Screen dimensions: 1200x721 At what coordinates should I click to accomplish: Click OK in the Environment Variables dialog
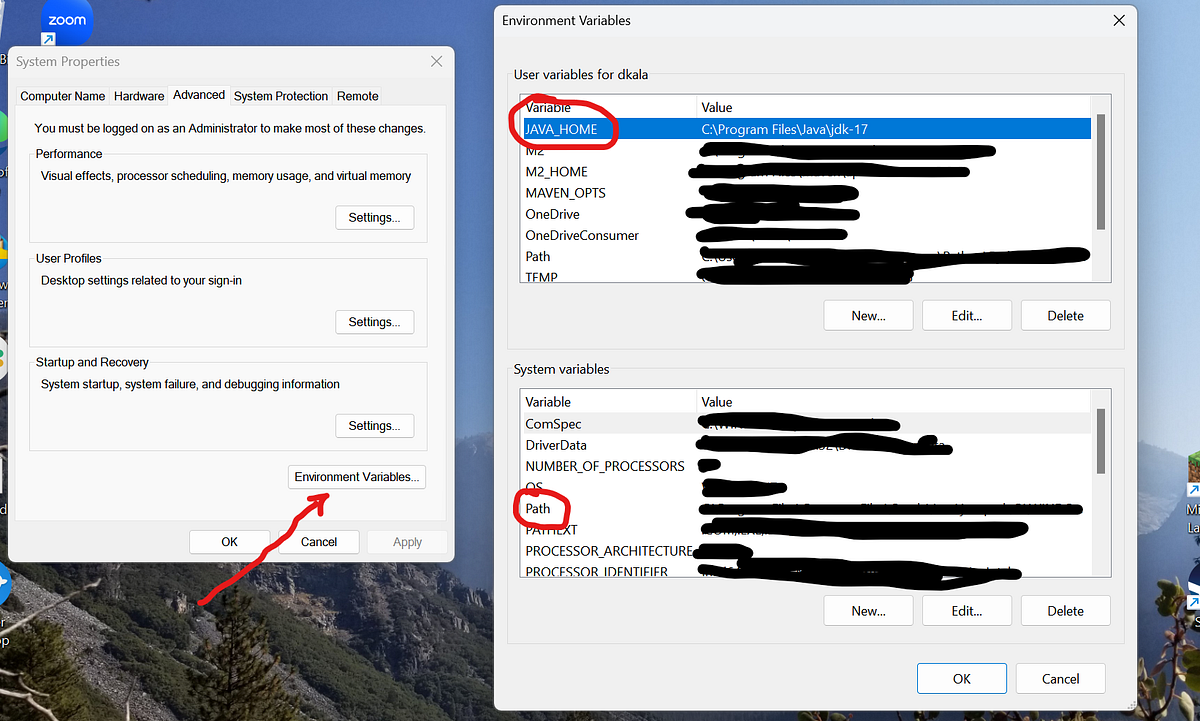[961, 678]
